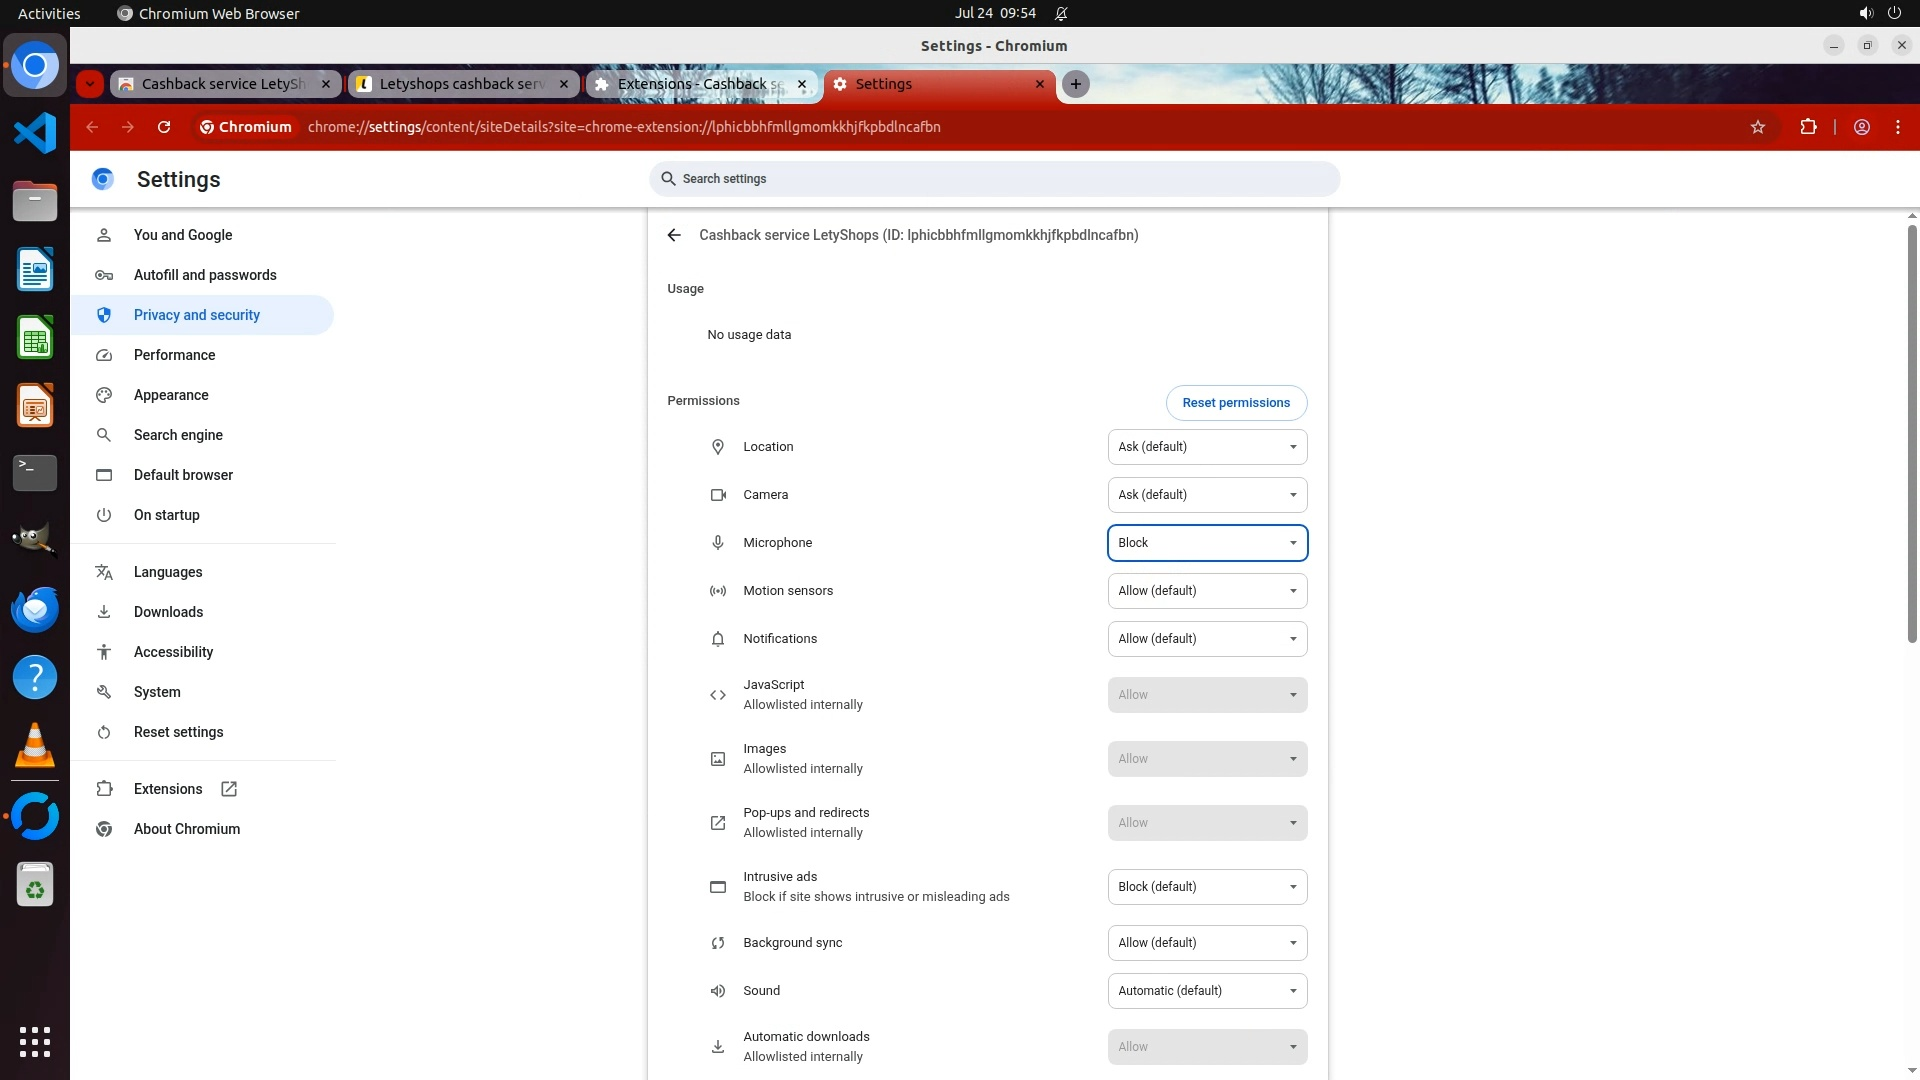Screen dimensions: 1920x1080
Task: Change the Sound permission dropdown
Action: [x=1207, y=991]
